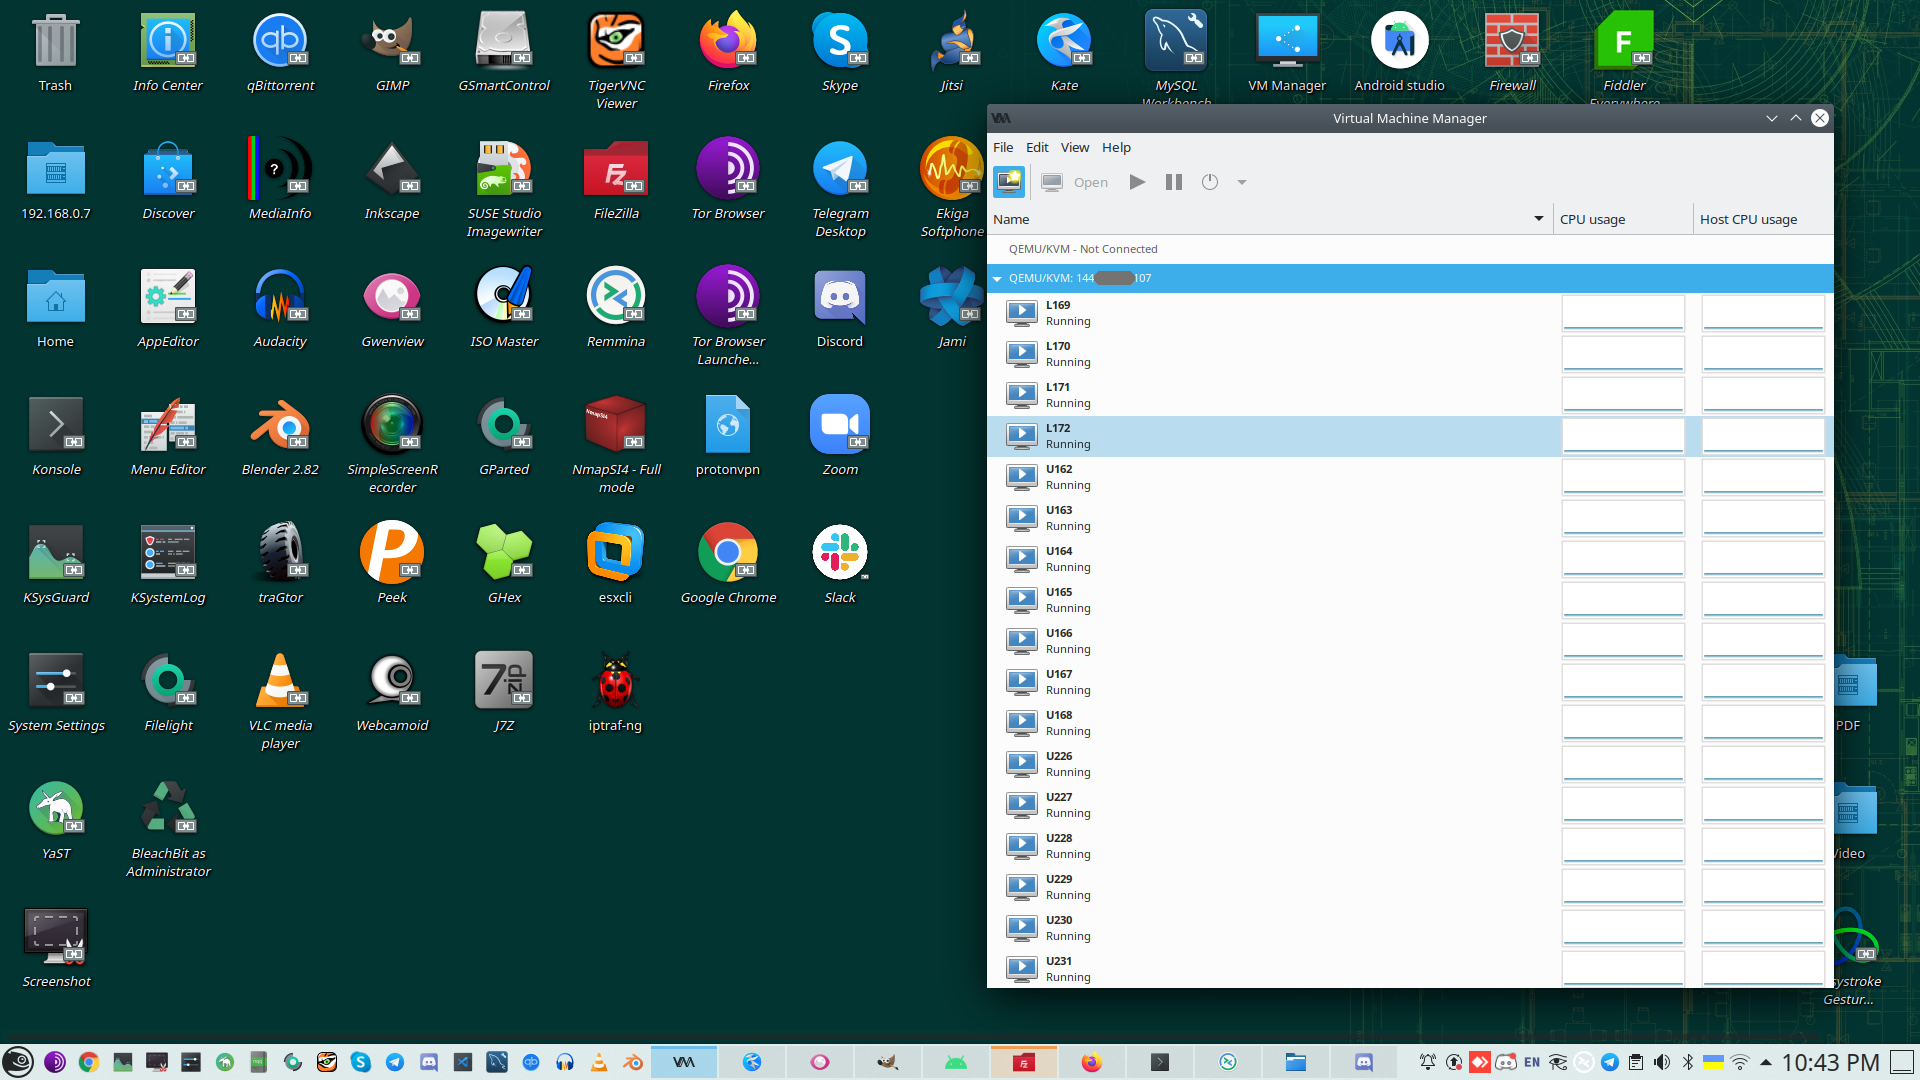Click the Wi-Fi network tray icon
Viewport: 1920px width, 1080px height.
coord(1740,1062)
